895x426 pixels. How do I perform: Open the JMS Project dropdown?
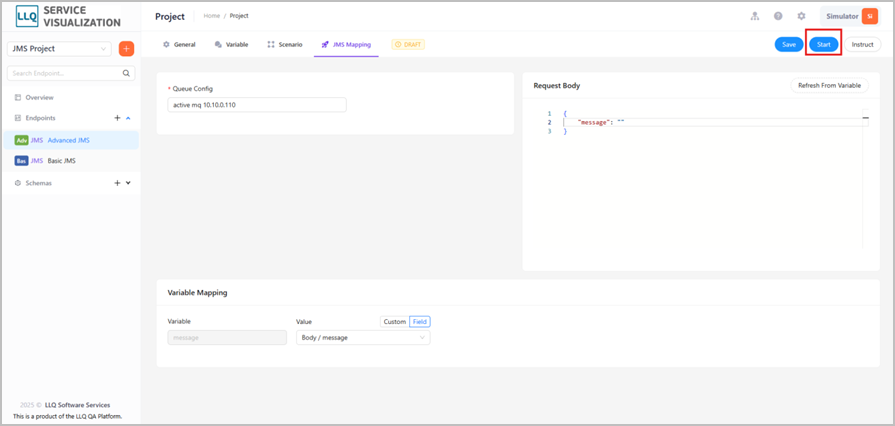[59, 49]
